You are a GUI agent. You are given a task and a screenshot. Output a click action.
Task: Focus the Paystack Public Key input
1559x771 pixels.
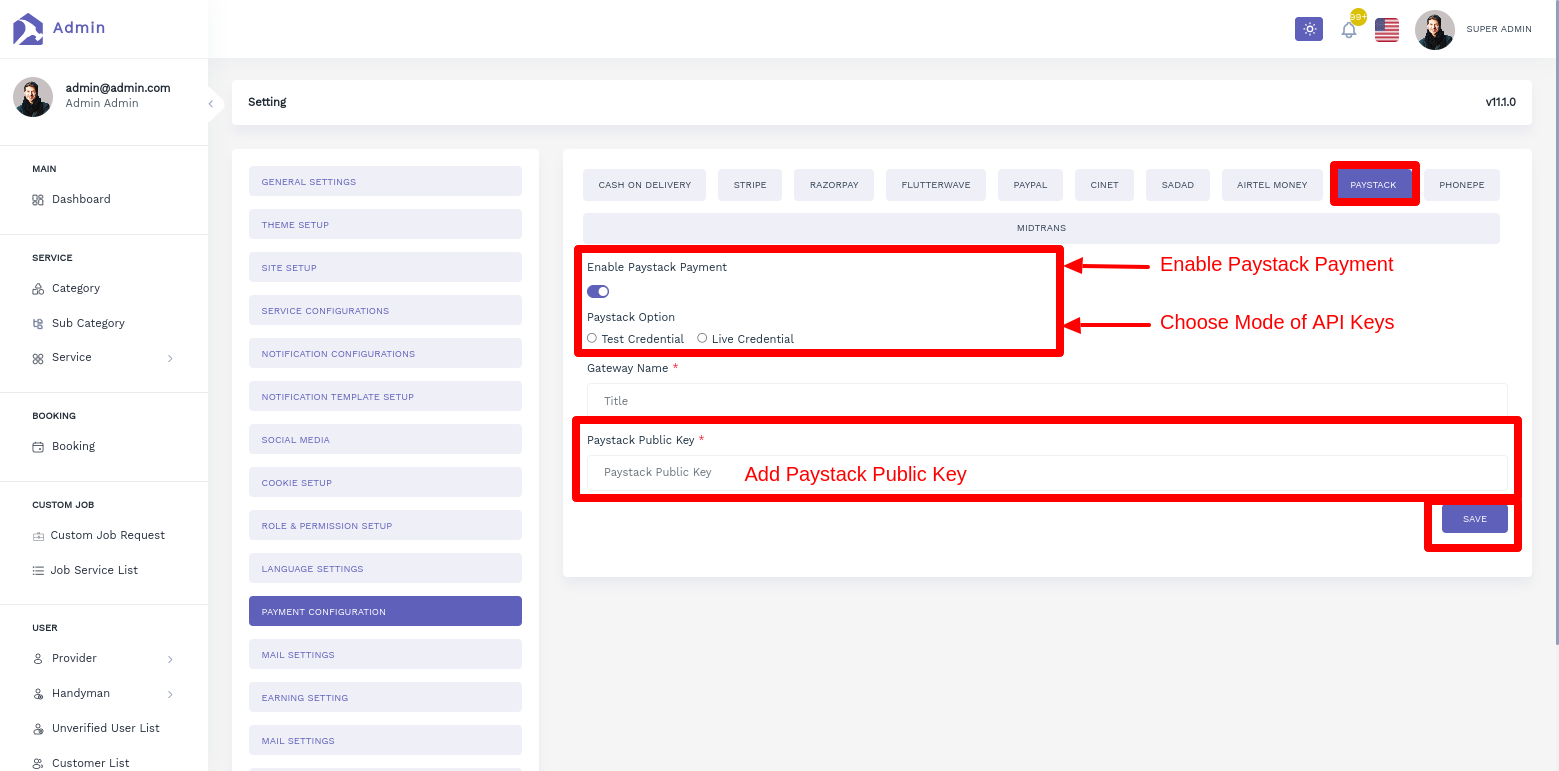[1047, 472]
